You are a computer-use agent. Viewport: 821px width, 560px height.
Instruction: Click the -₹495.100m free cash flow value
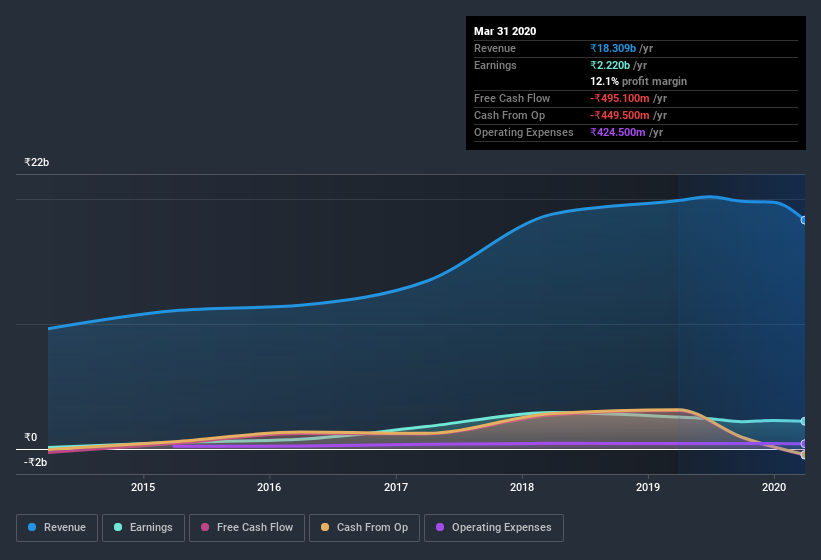[620, 98]
